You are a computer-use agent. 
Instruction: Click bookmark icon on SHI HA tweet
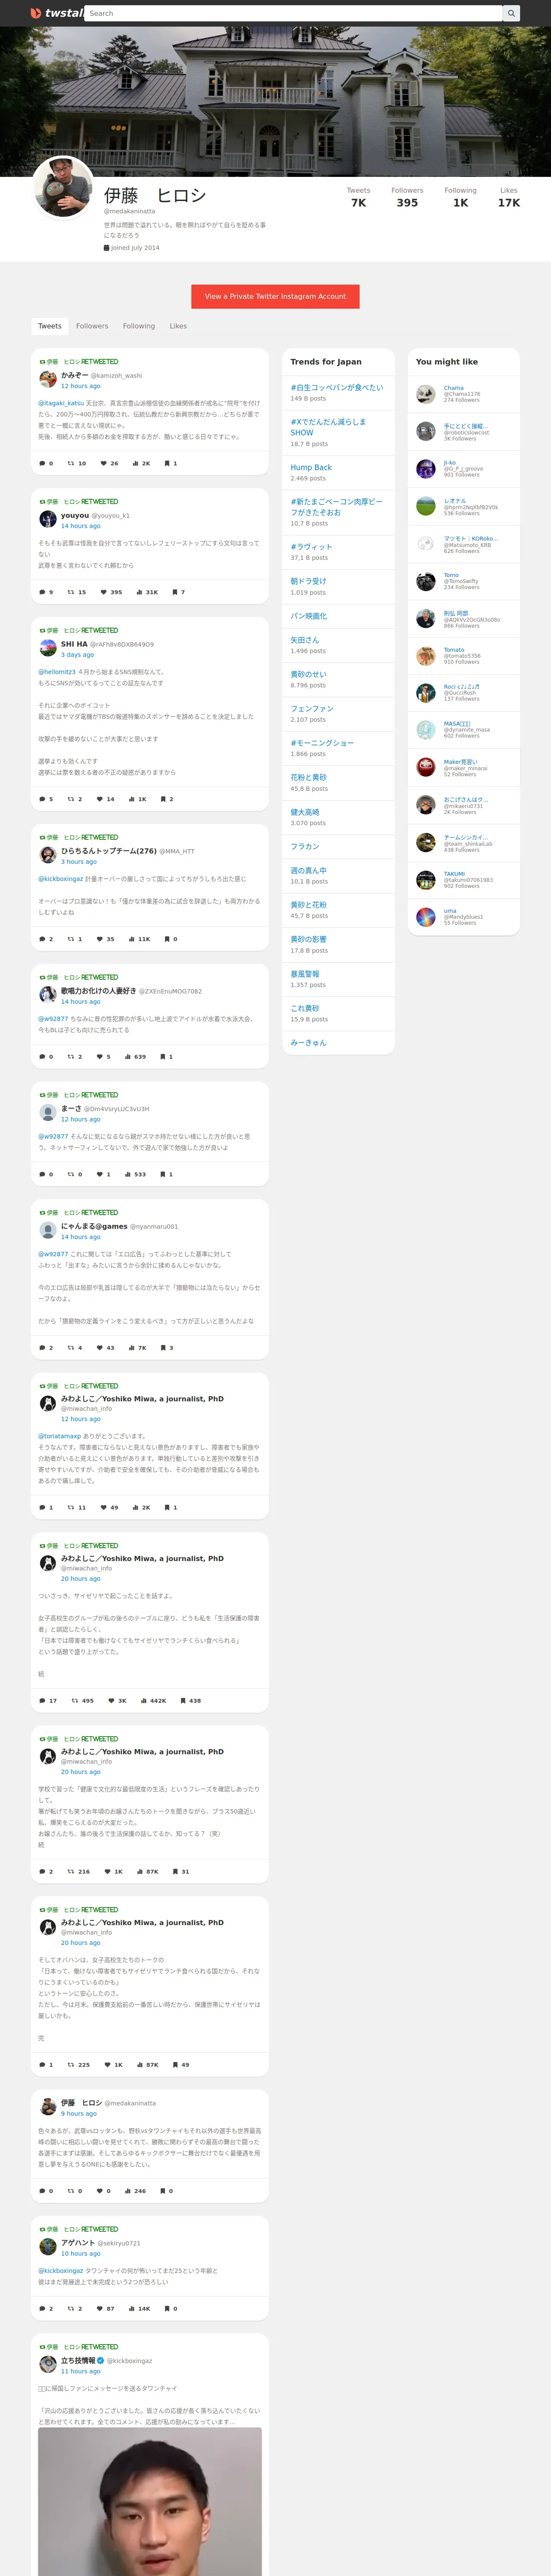163,799
